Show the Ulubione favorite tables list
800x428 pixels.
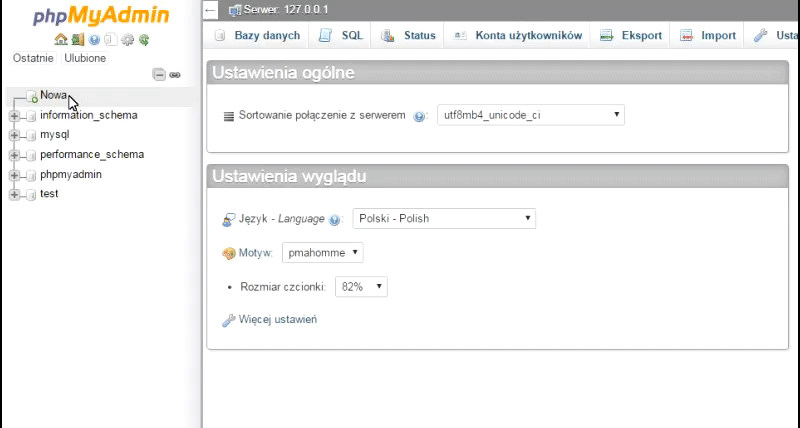(x=85, y=58)
